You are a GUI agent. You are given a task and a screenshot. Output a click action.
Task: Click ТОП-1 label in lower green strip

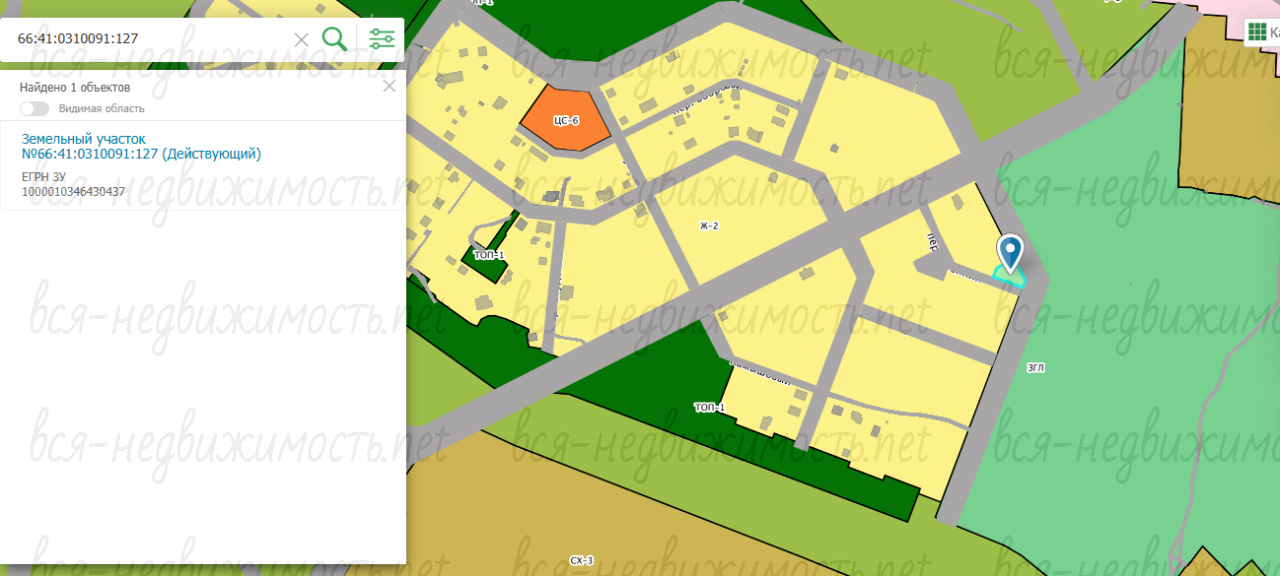[x=709, y=408]
